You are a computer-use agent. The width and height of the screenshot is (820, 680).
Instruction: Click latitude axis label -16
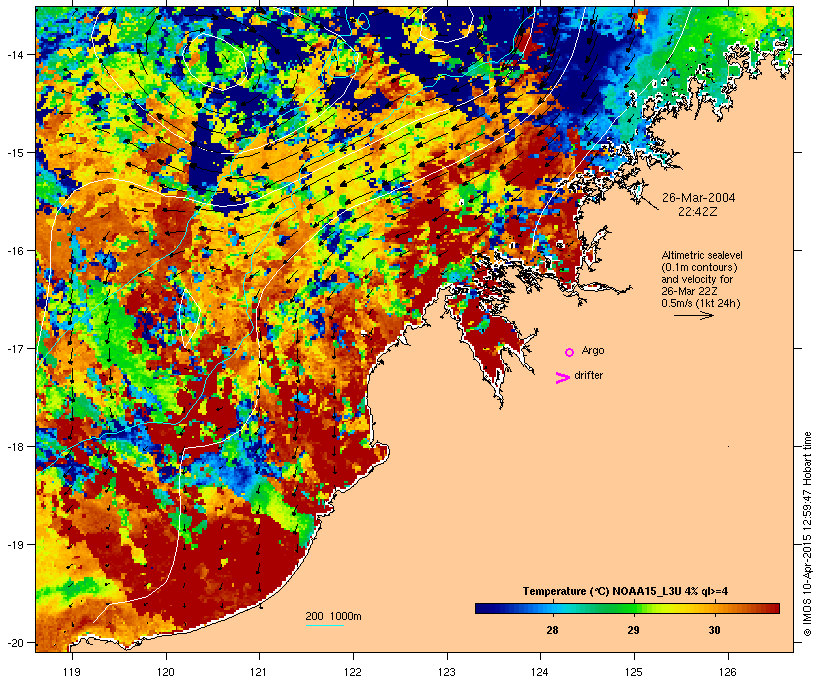pos(15,251)
